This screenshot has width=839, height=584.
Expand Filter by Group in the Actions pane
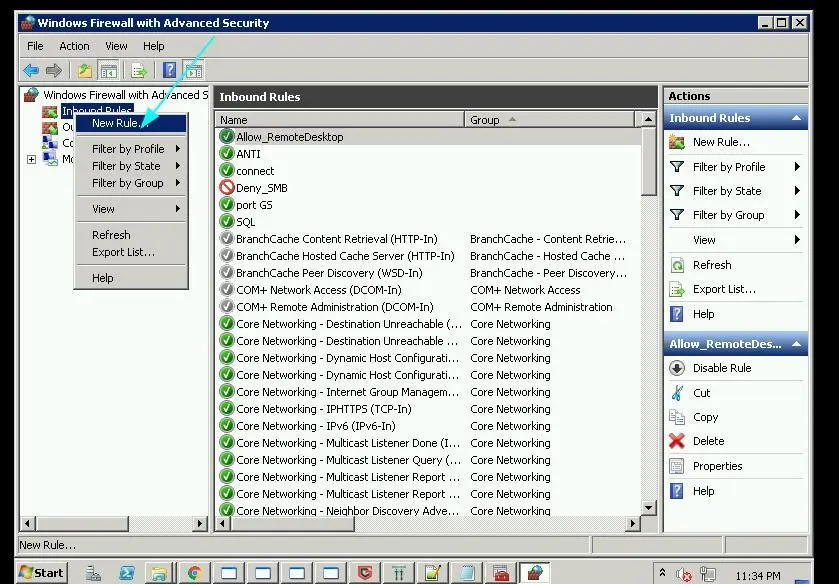pyautogui.click(x=729, y=215)
